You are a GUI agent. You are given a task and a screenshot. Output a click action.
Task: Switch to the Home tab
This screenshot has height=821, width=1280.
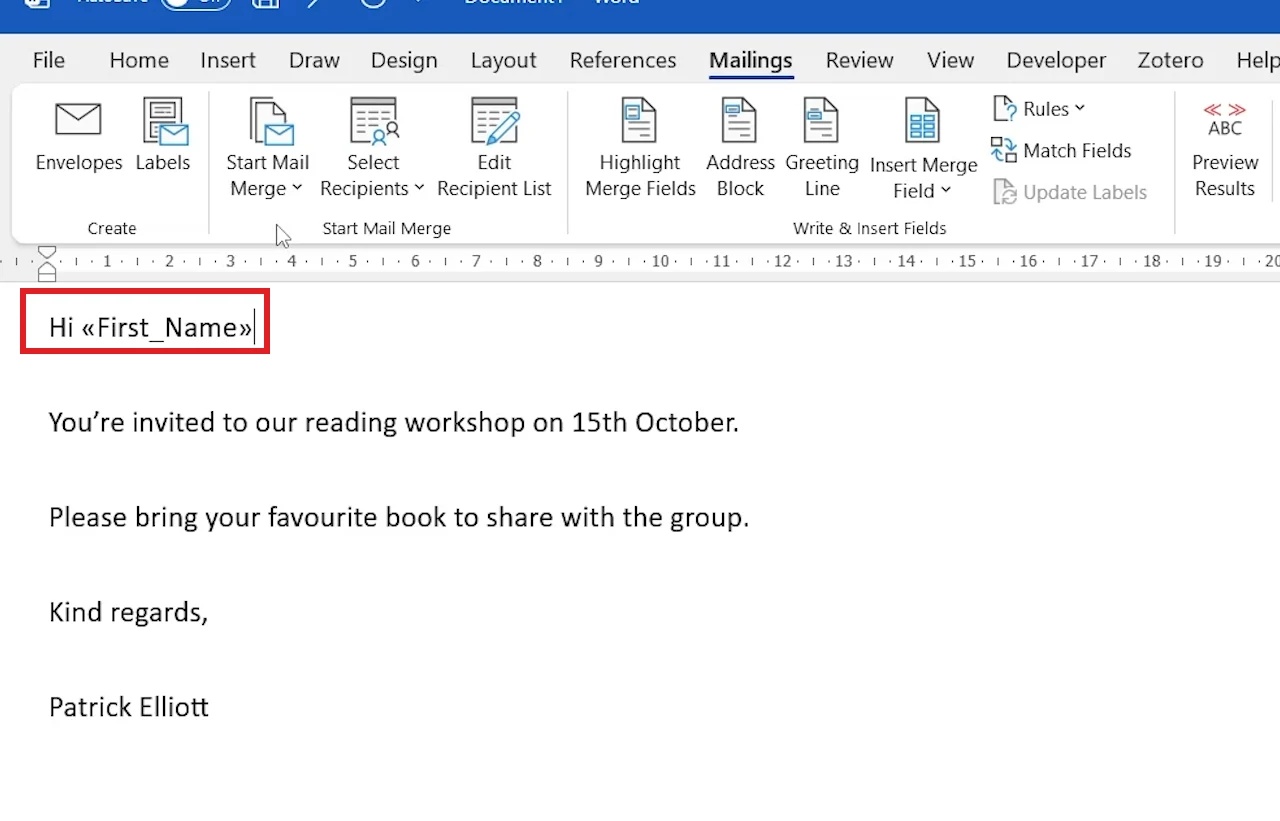click(x=139, y=60)
